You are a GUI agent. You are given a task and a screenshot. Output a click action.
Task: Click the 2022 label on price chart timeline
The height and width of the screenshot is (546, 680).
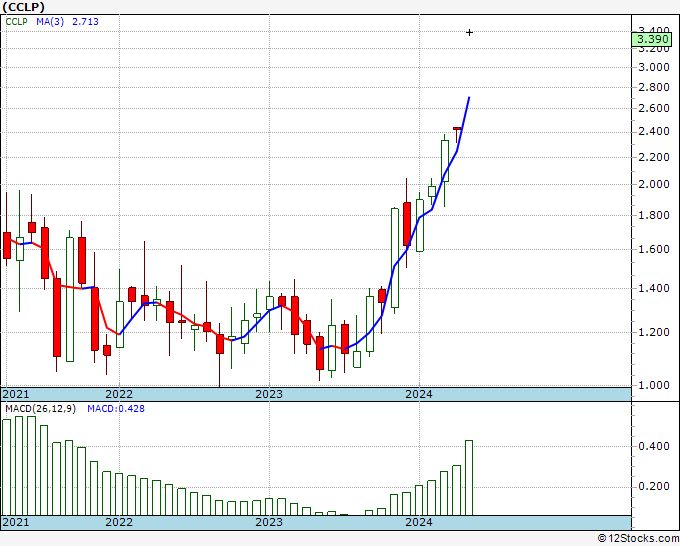[119, 394]
